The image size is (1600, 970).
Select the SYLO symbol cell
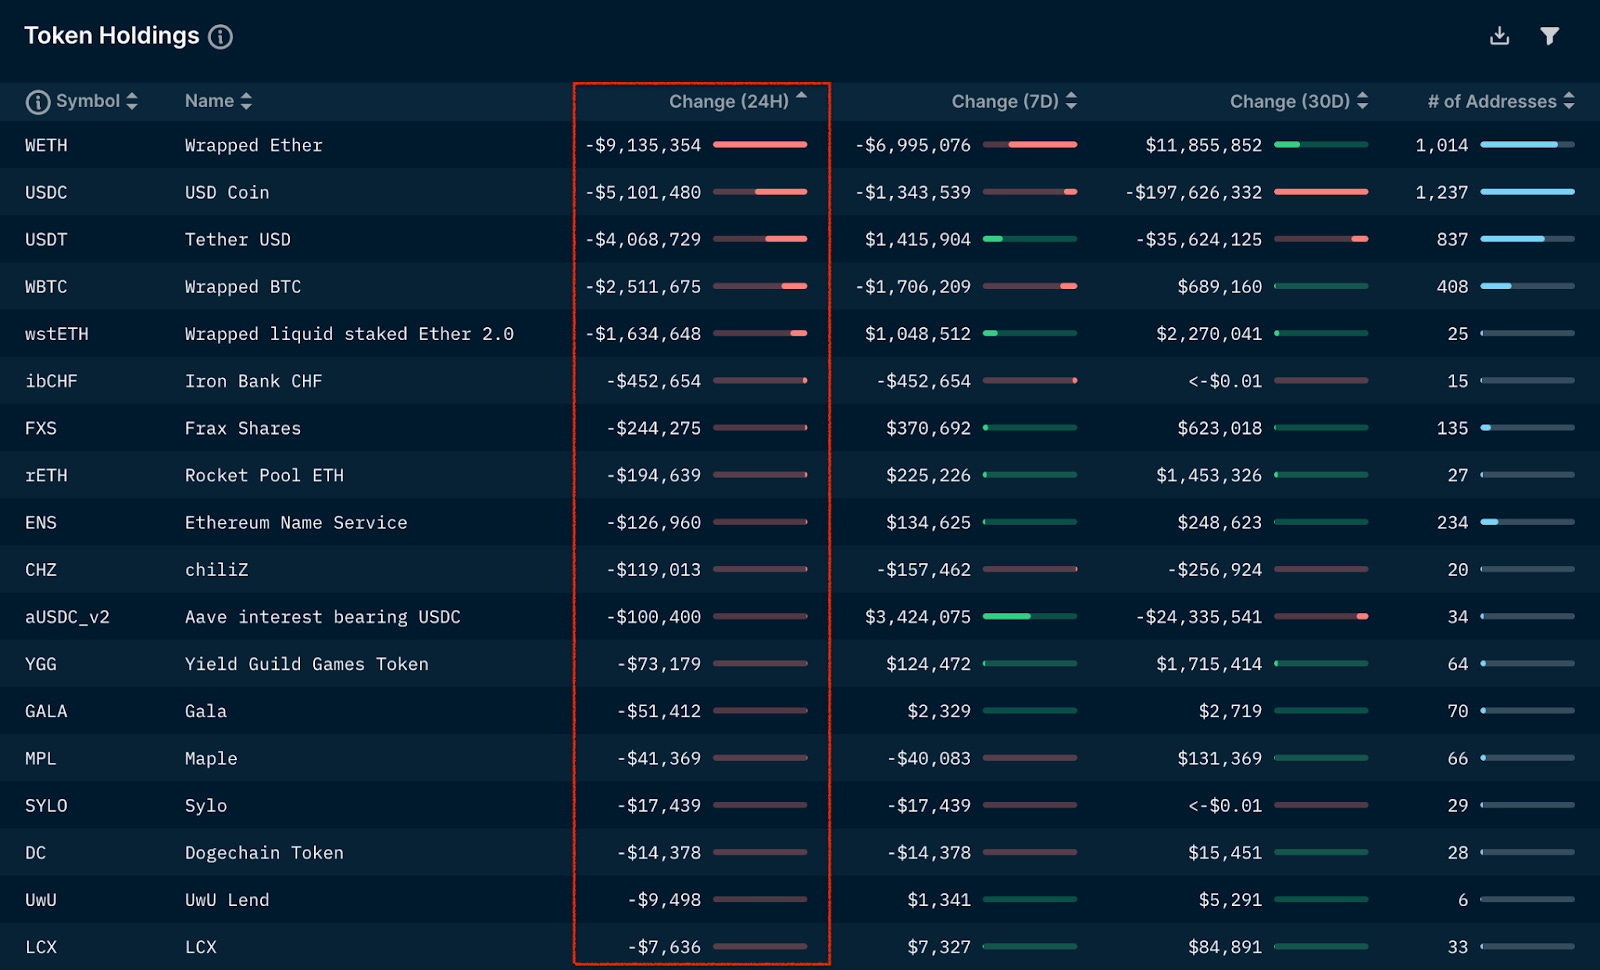click(46, 806)
